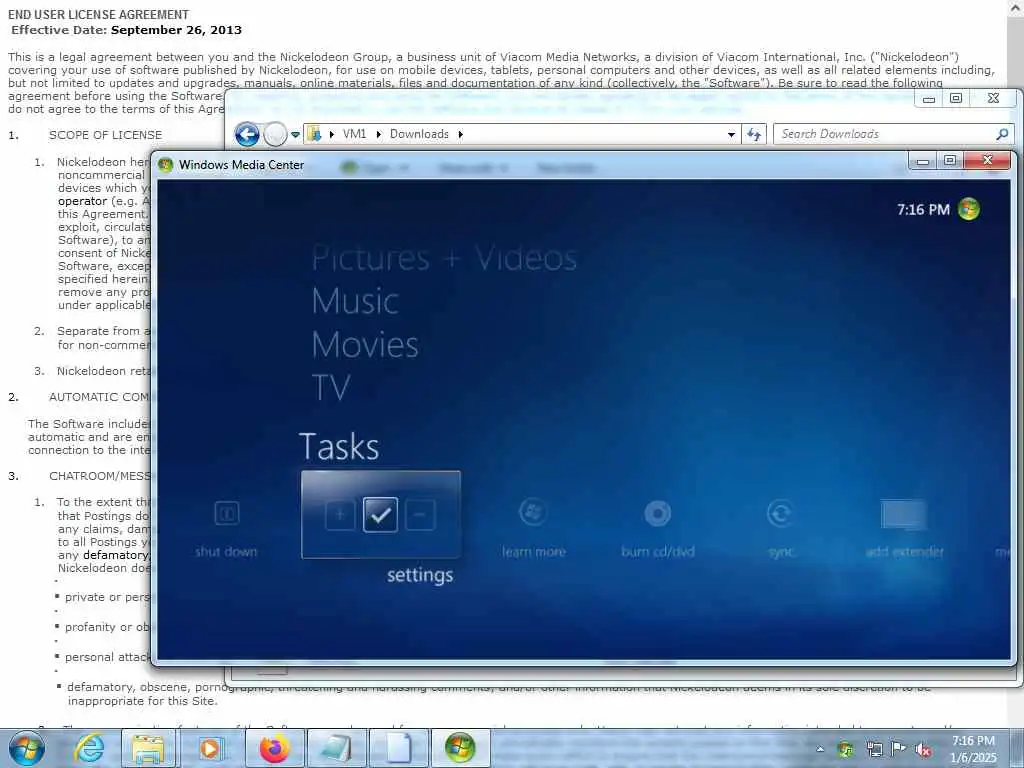Click the search magnifier icon in Explorer
Image resolution: width=1024 pixels, height=768 pixels.
1002,134
